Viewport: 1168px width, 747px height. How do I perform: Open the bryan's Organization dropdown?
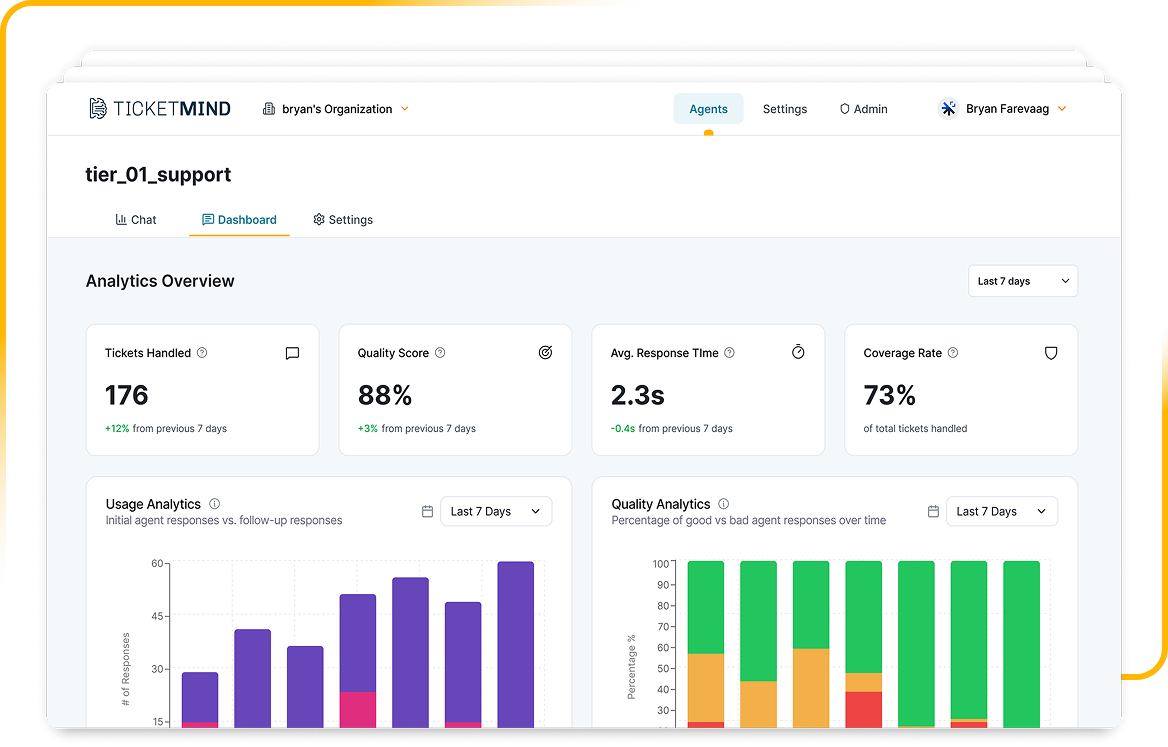335,109
